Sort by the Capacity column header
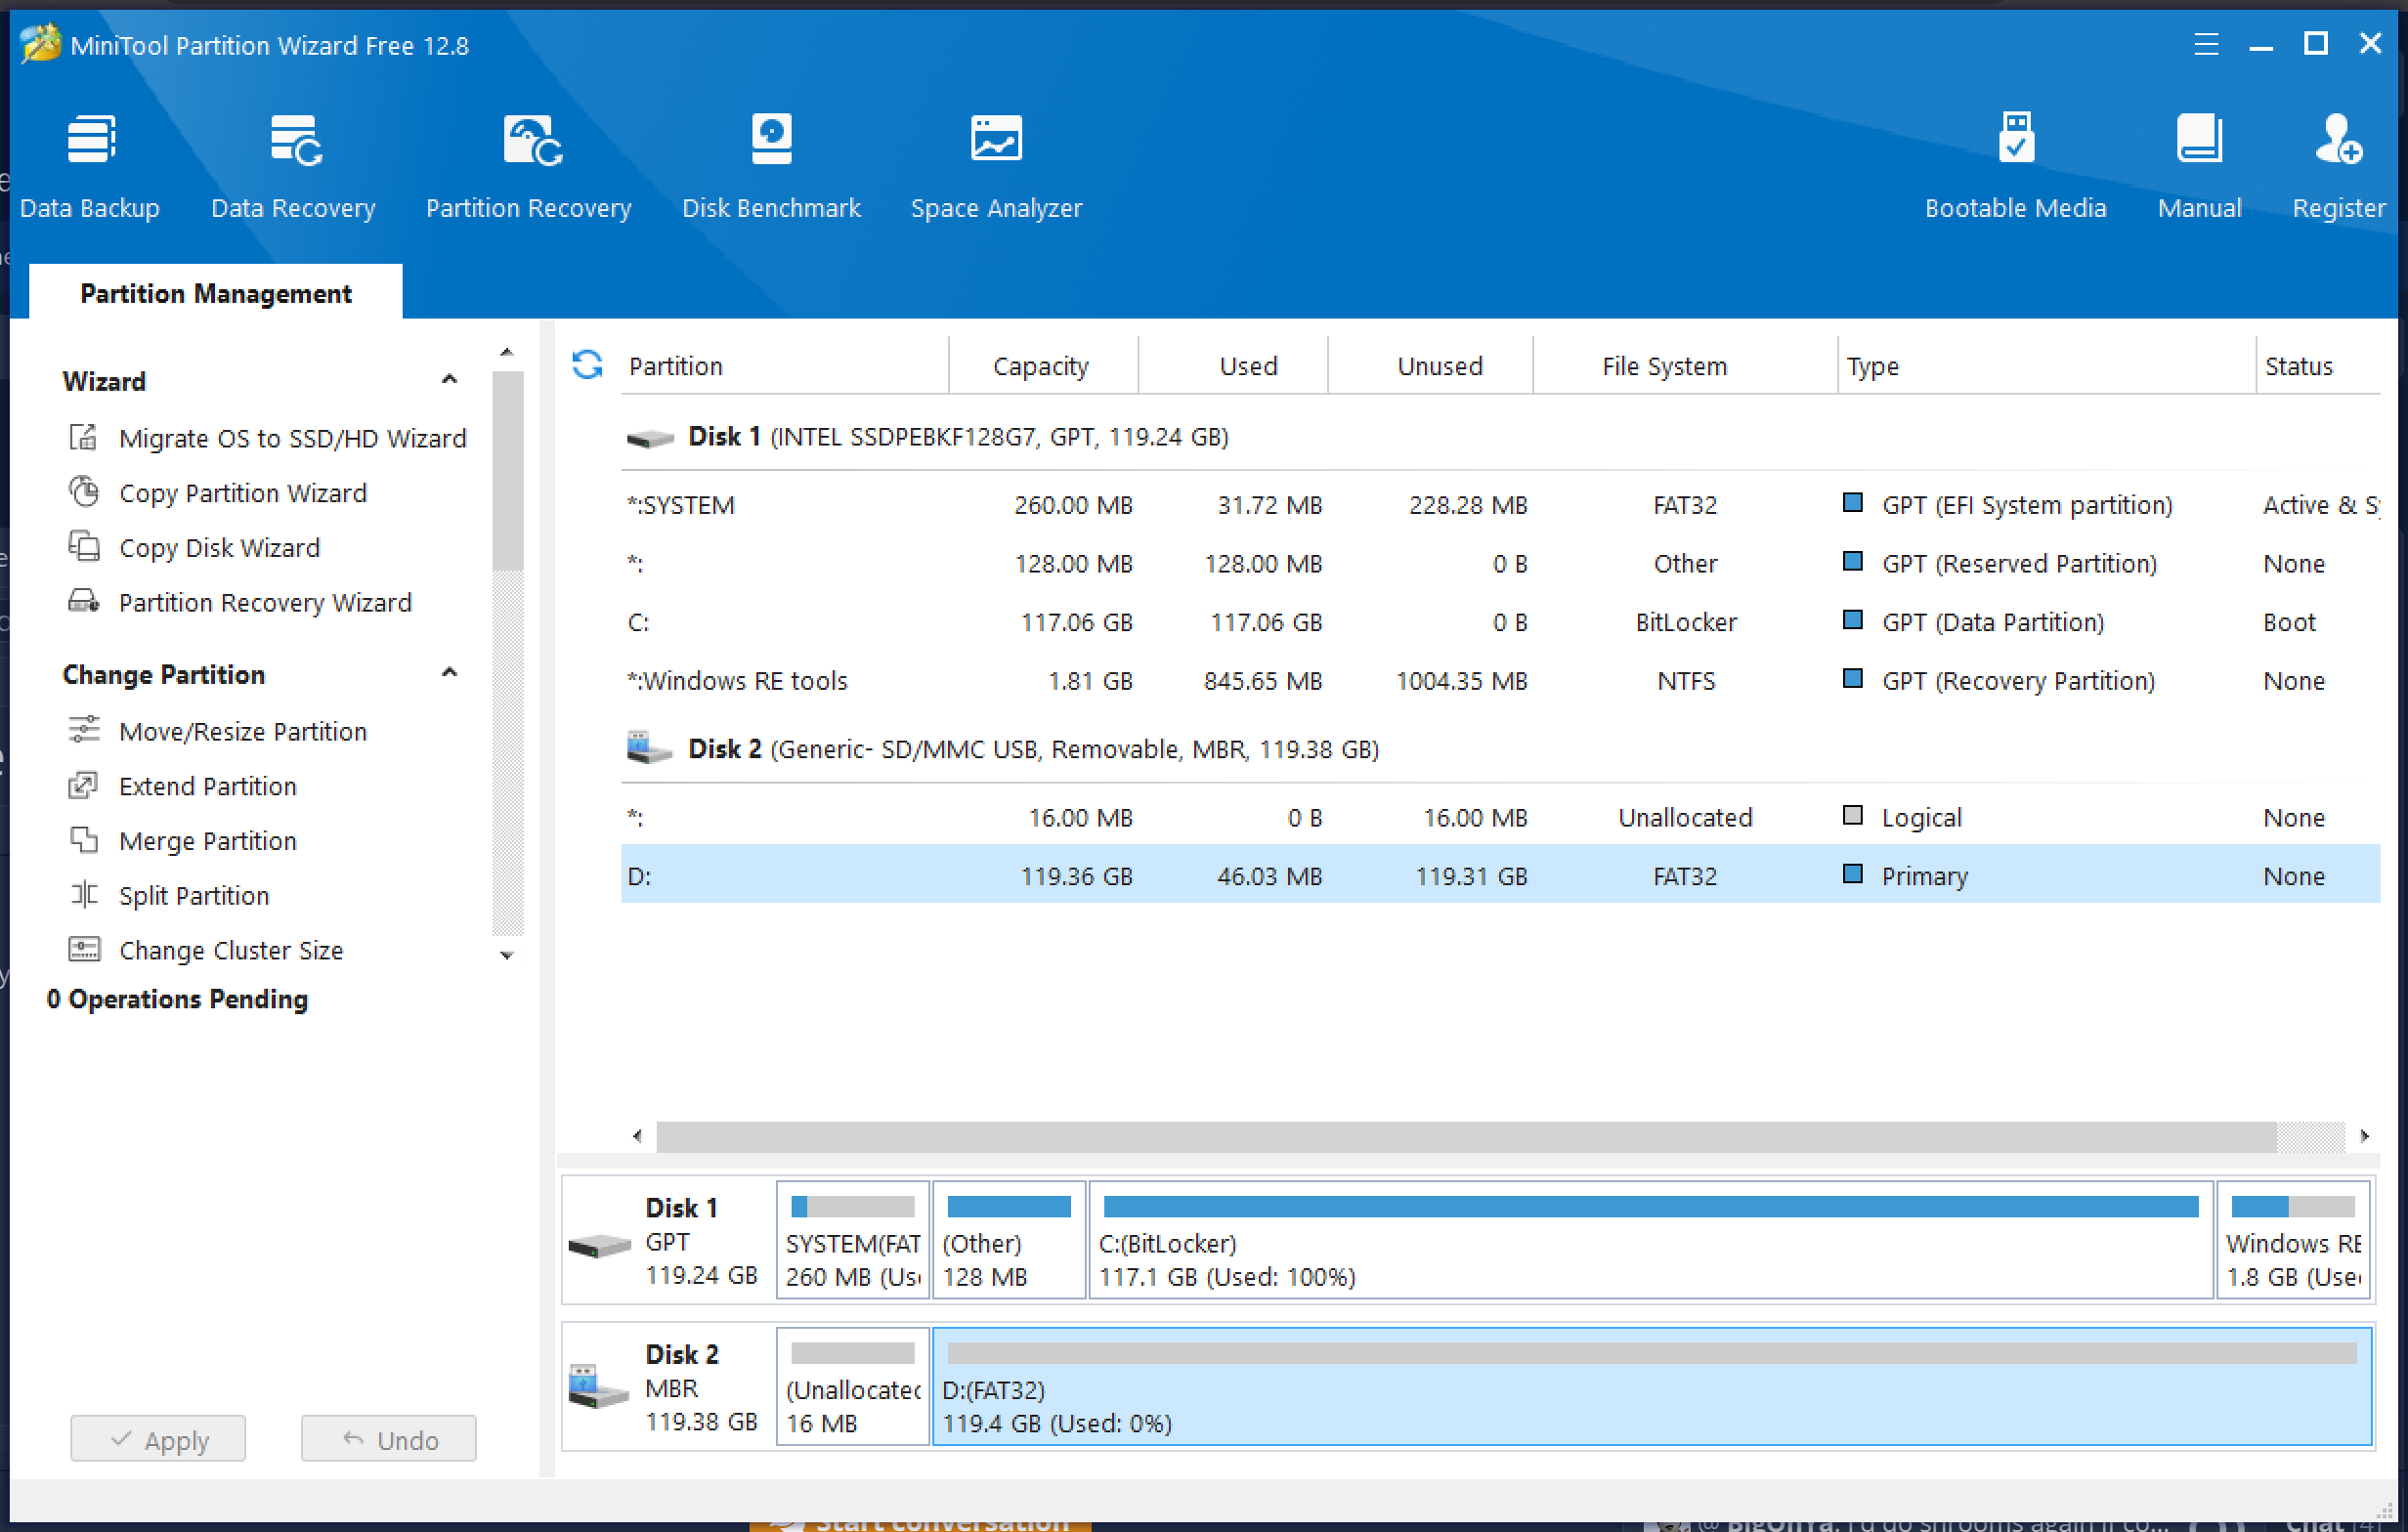This screenshot has width=2408, height=1532. pyautogui.click(x=1042, y=366)
